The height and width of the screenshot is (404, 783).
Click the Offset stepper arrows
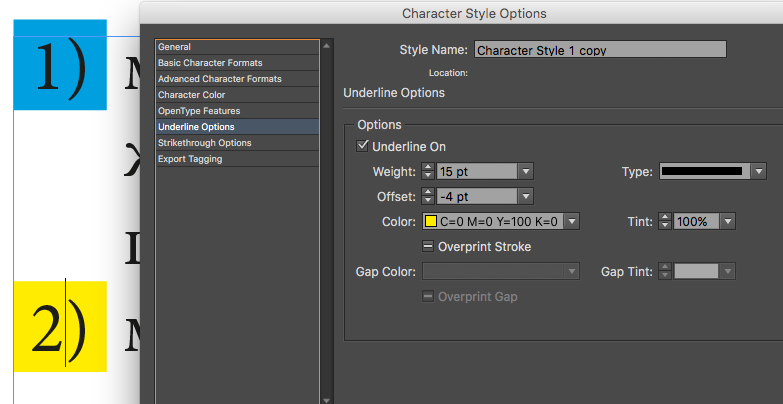pyautogui.click(x=428, y=196)
